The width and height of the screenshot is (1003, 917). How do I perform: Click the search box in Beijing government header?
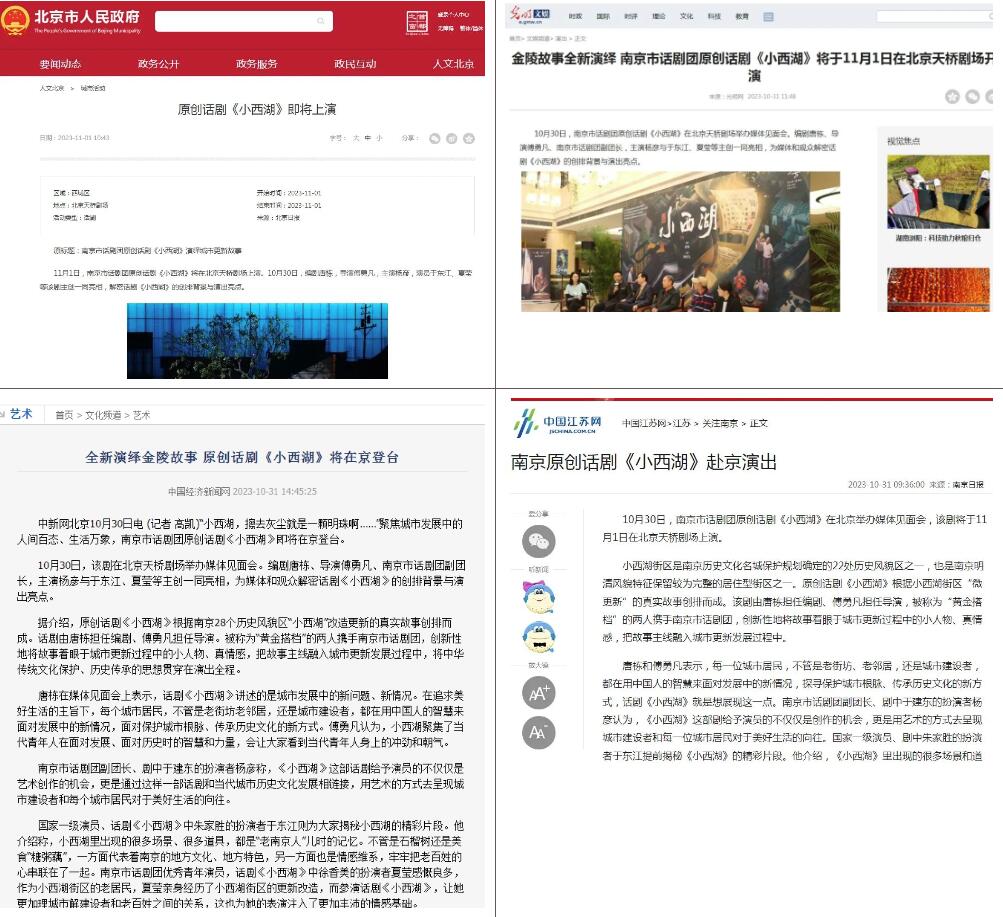click(x=244, y=21)
